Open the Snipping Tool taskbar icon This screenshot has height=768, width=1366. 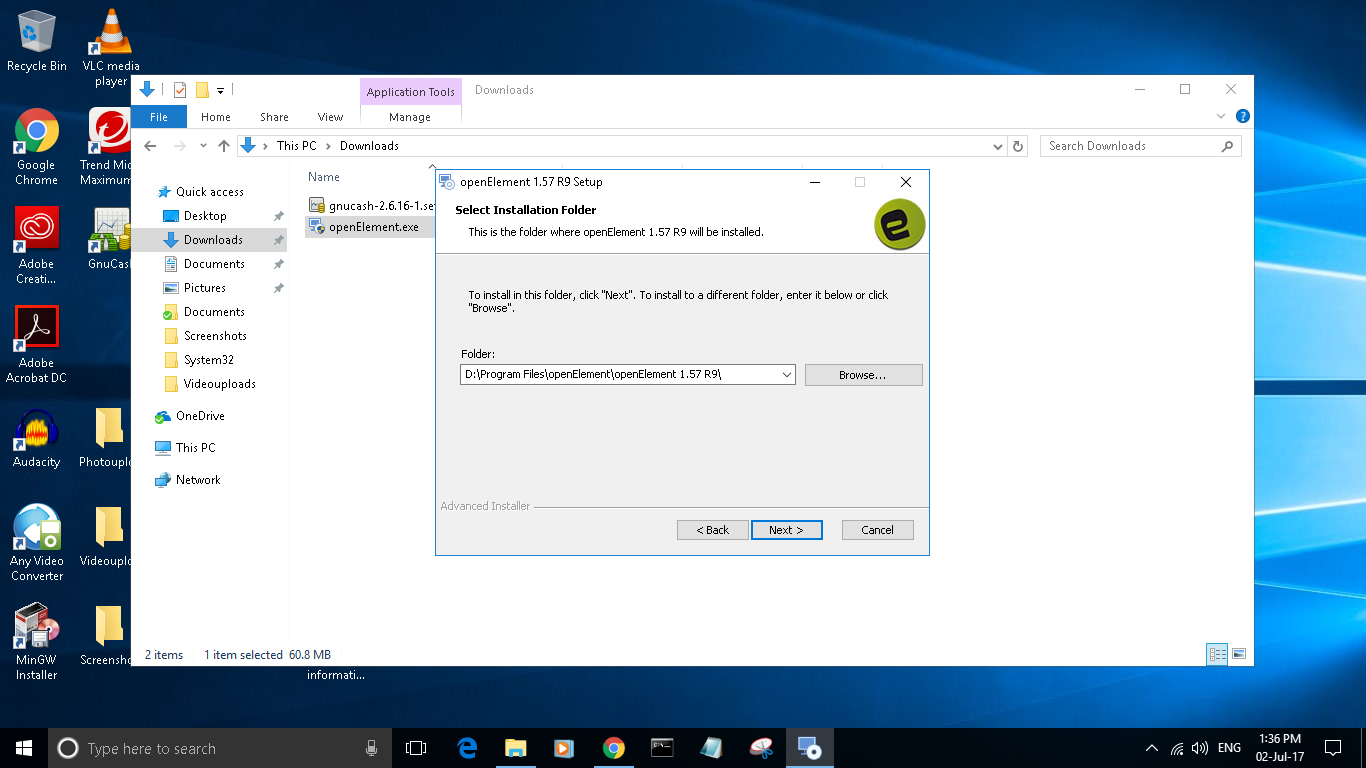click(x=761, y=748)
